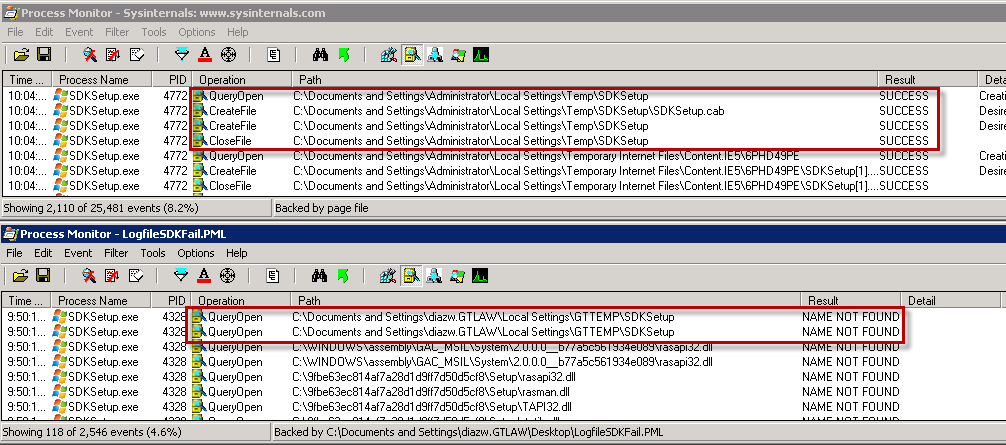Toggle Show Network Activity in upper toolbar
The width and height of the screenshot is (1006, 445).
click(435, 54)
